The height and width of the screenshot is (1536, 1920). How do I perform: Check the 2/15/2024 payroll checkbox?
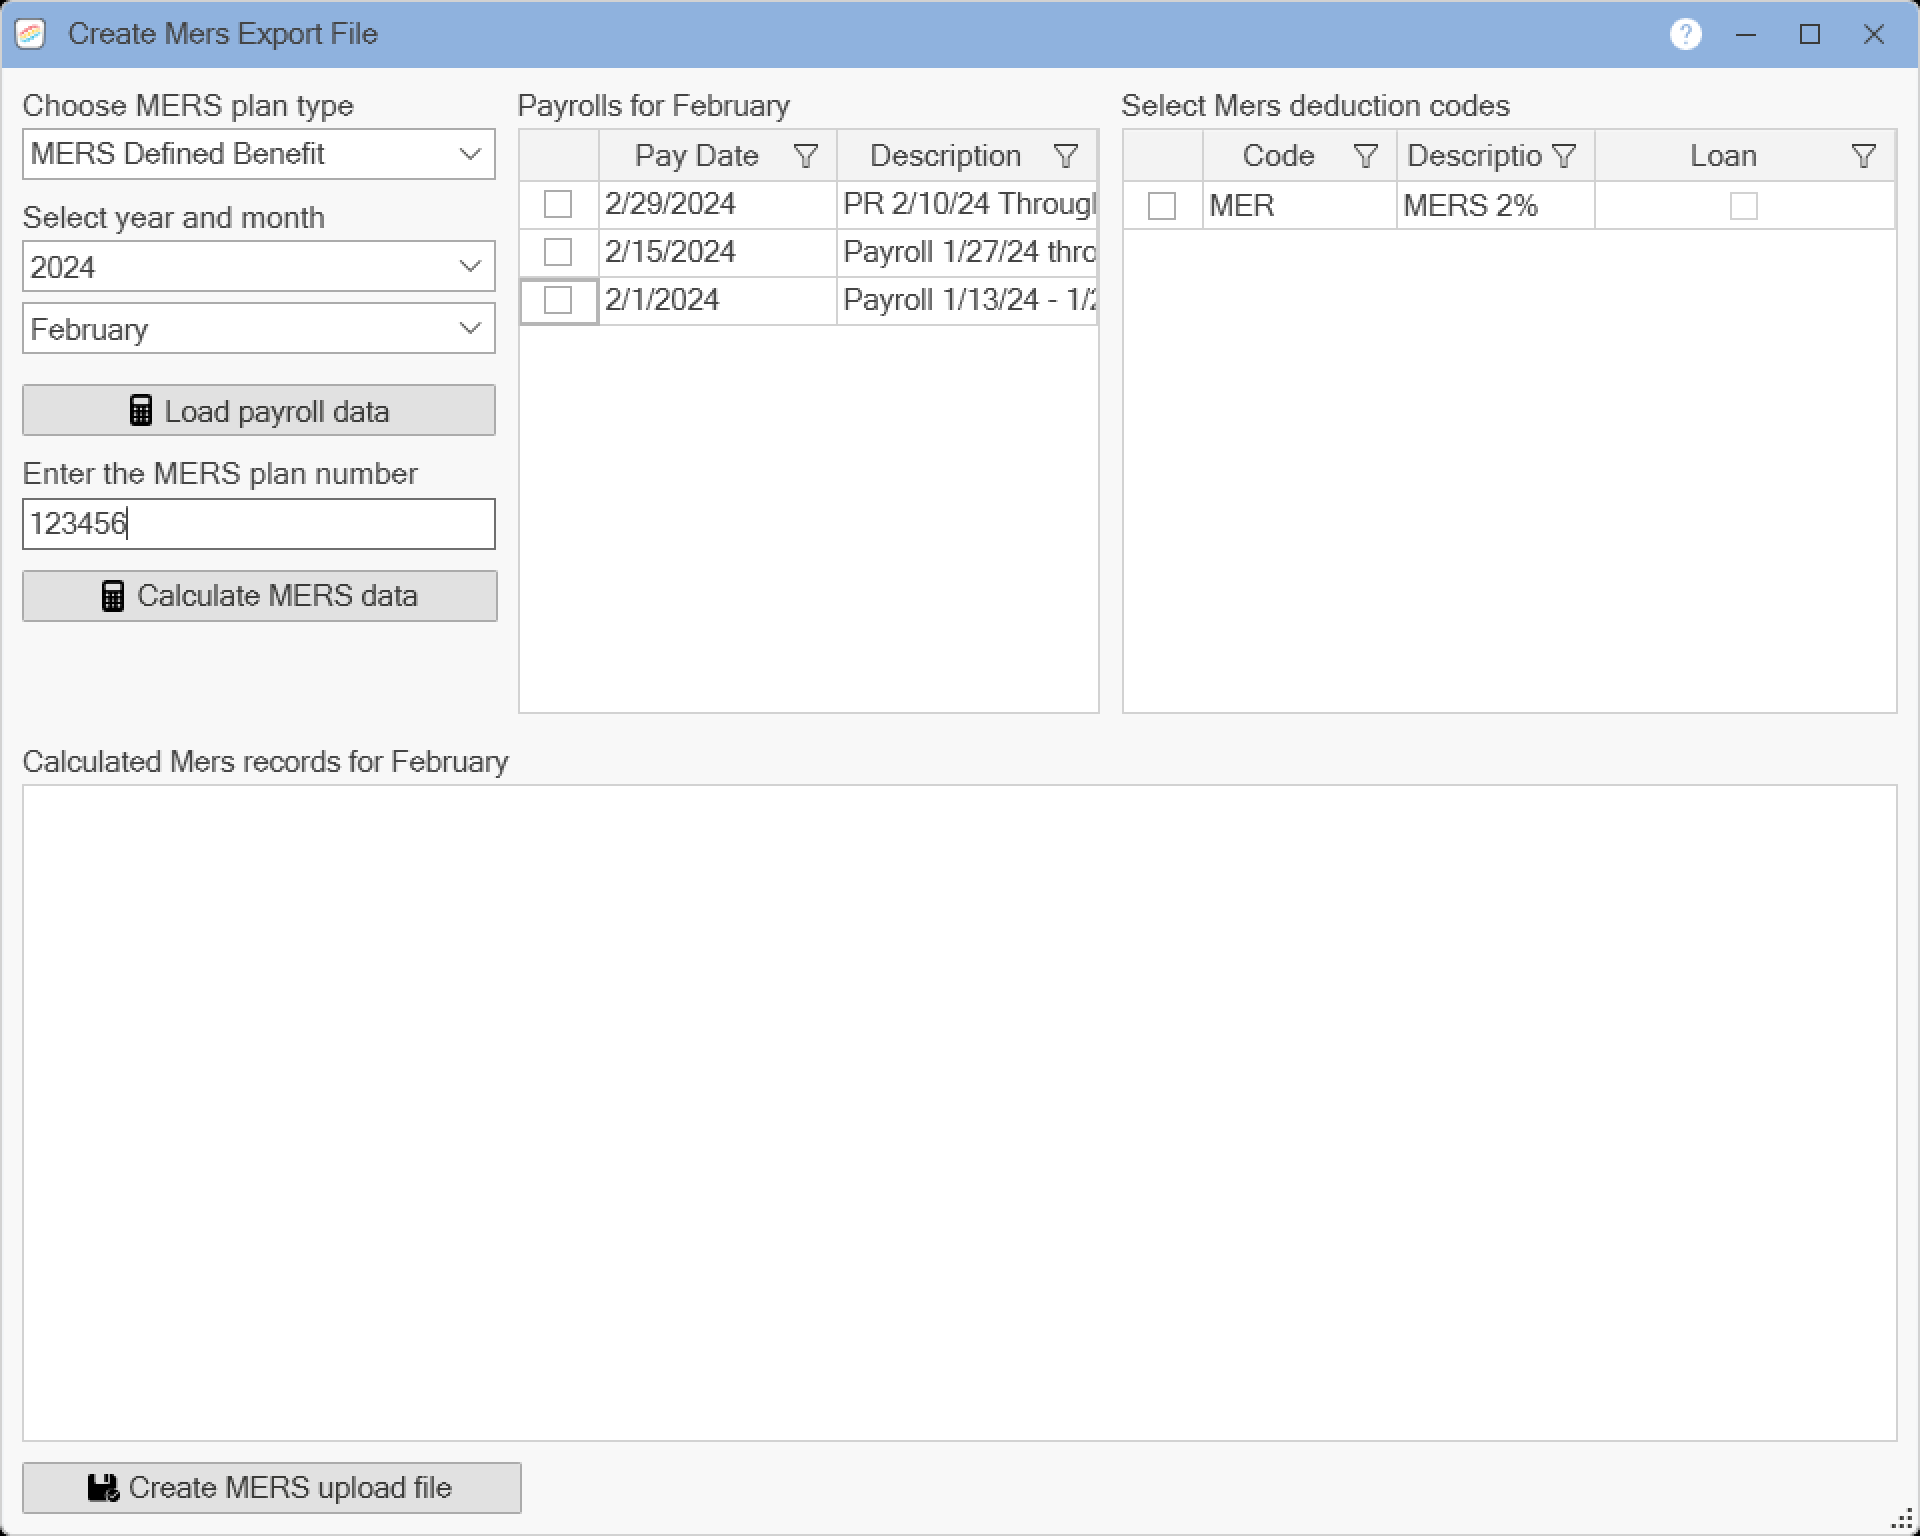coord(558,252)
